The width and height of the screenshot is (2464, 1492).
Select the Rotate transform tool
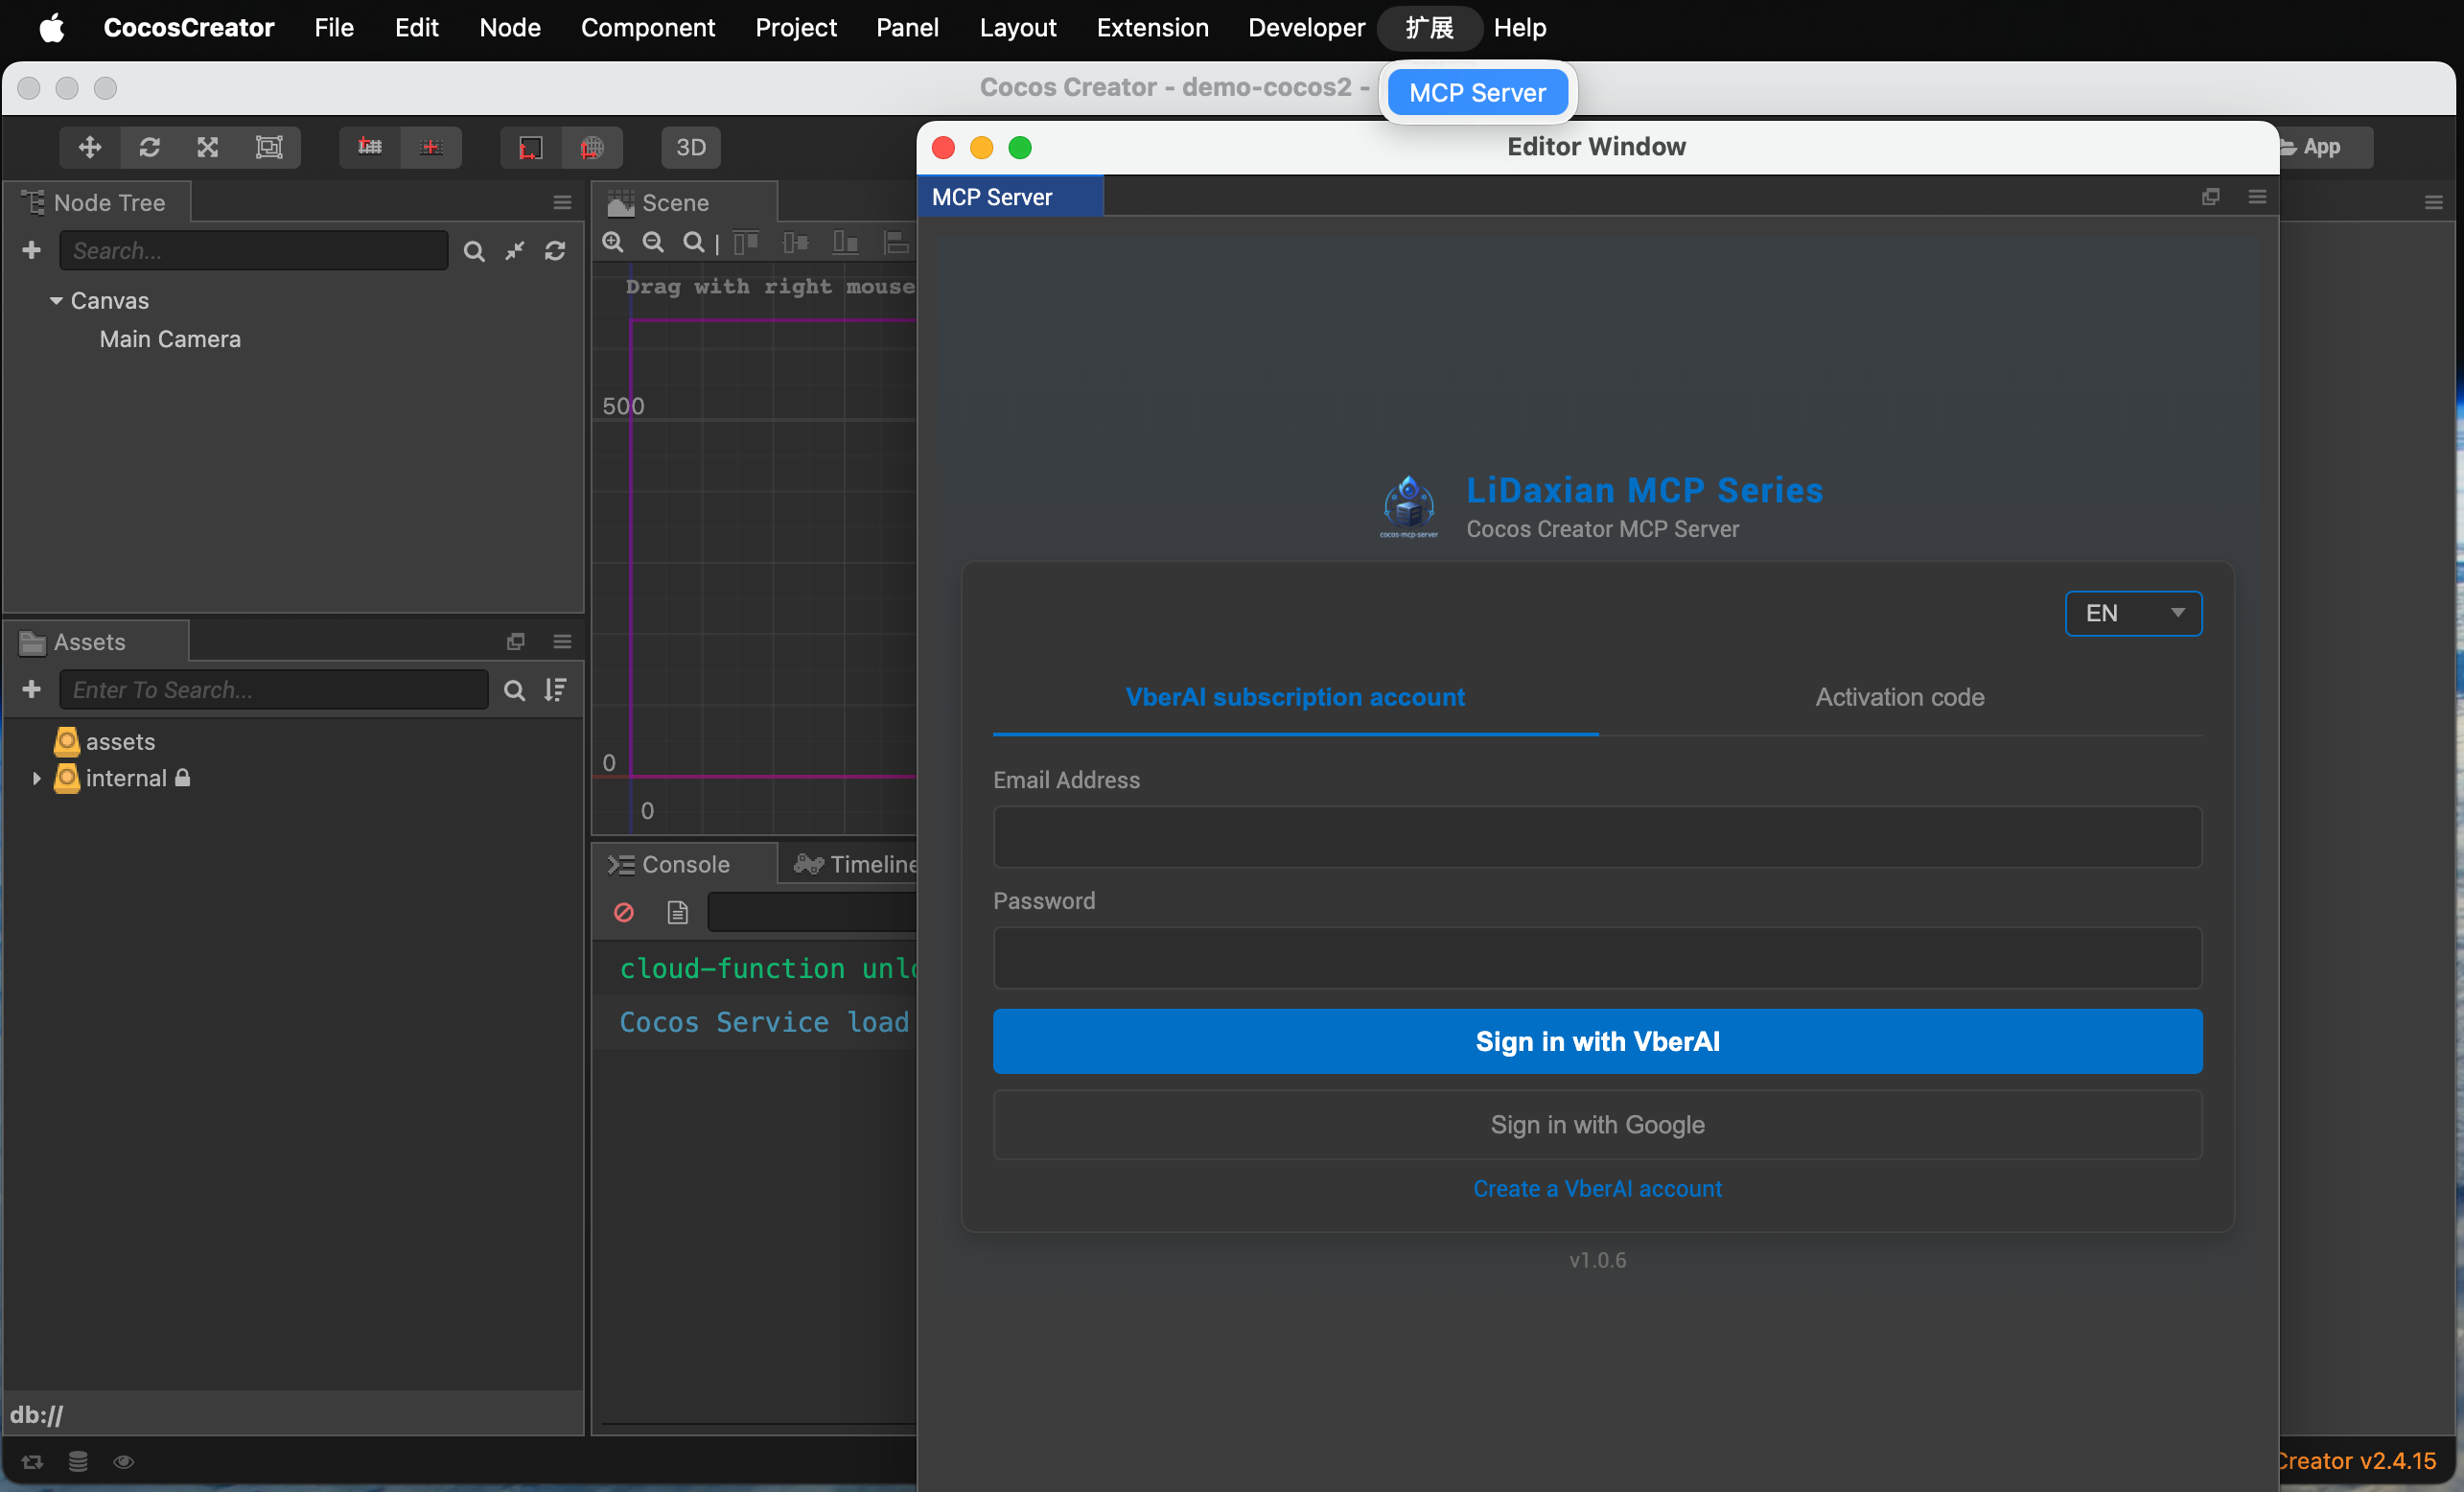[150, 148]
